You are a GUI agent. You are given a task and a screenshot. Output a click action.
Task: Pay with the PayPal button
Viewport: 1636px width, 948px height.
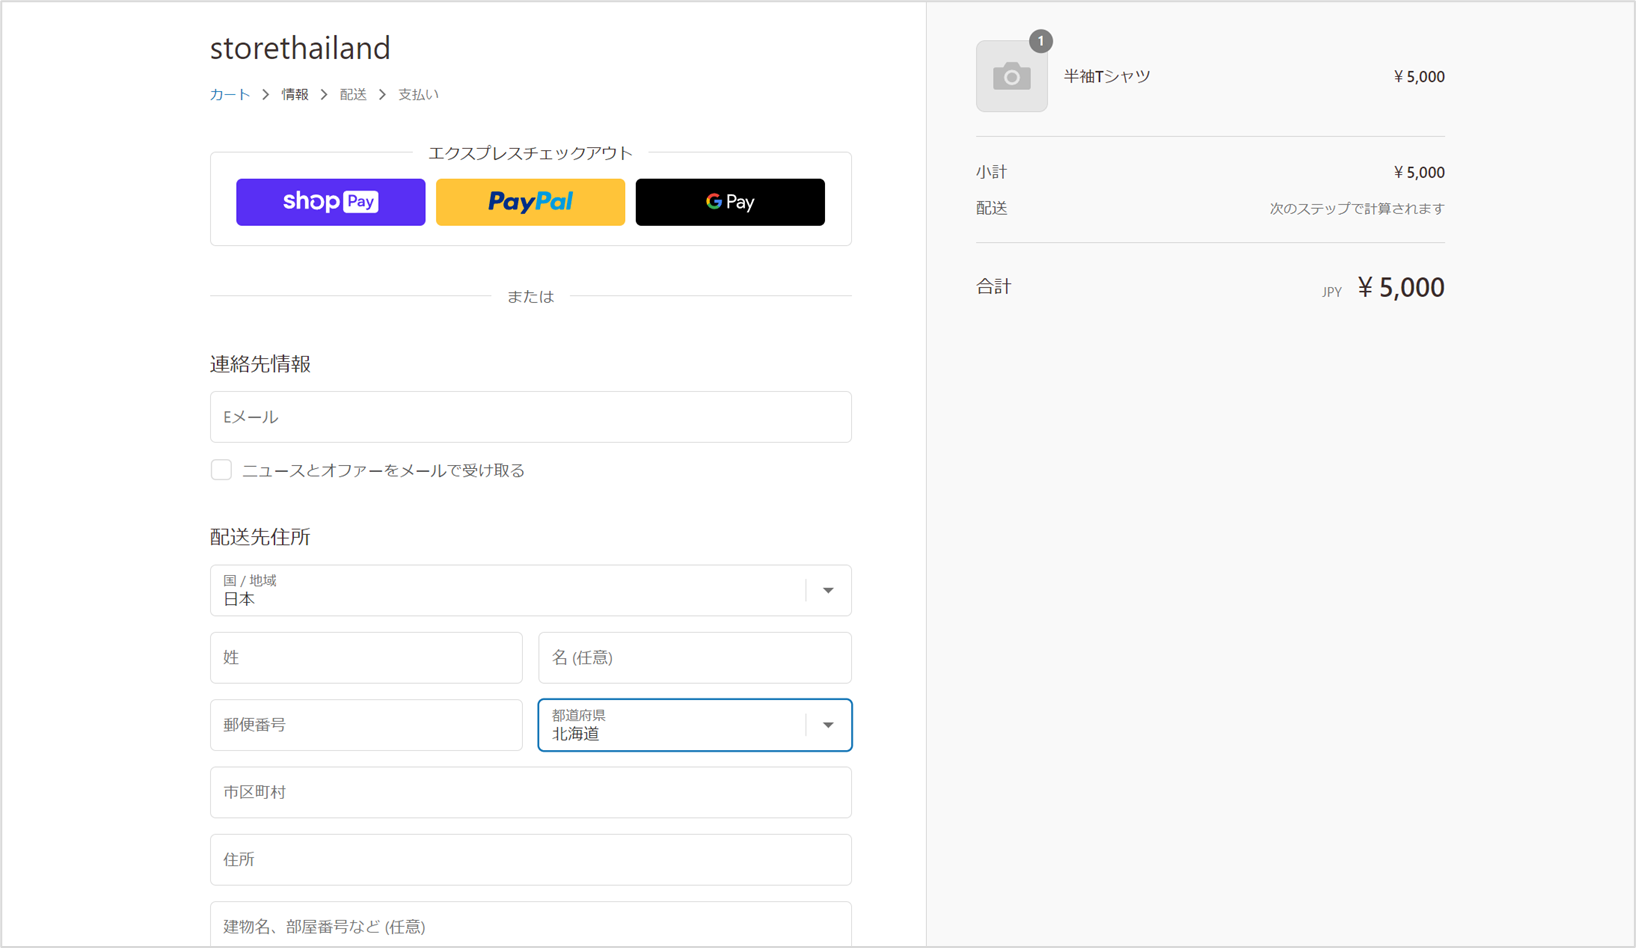click(530, 202)
